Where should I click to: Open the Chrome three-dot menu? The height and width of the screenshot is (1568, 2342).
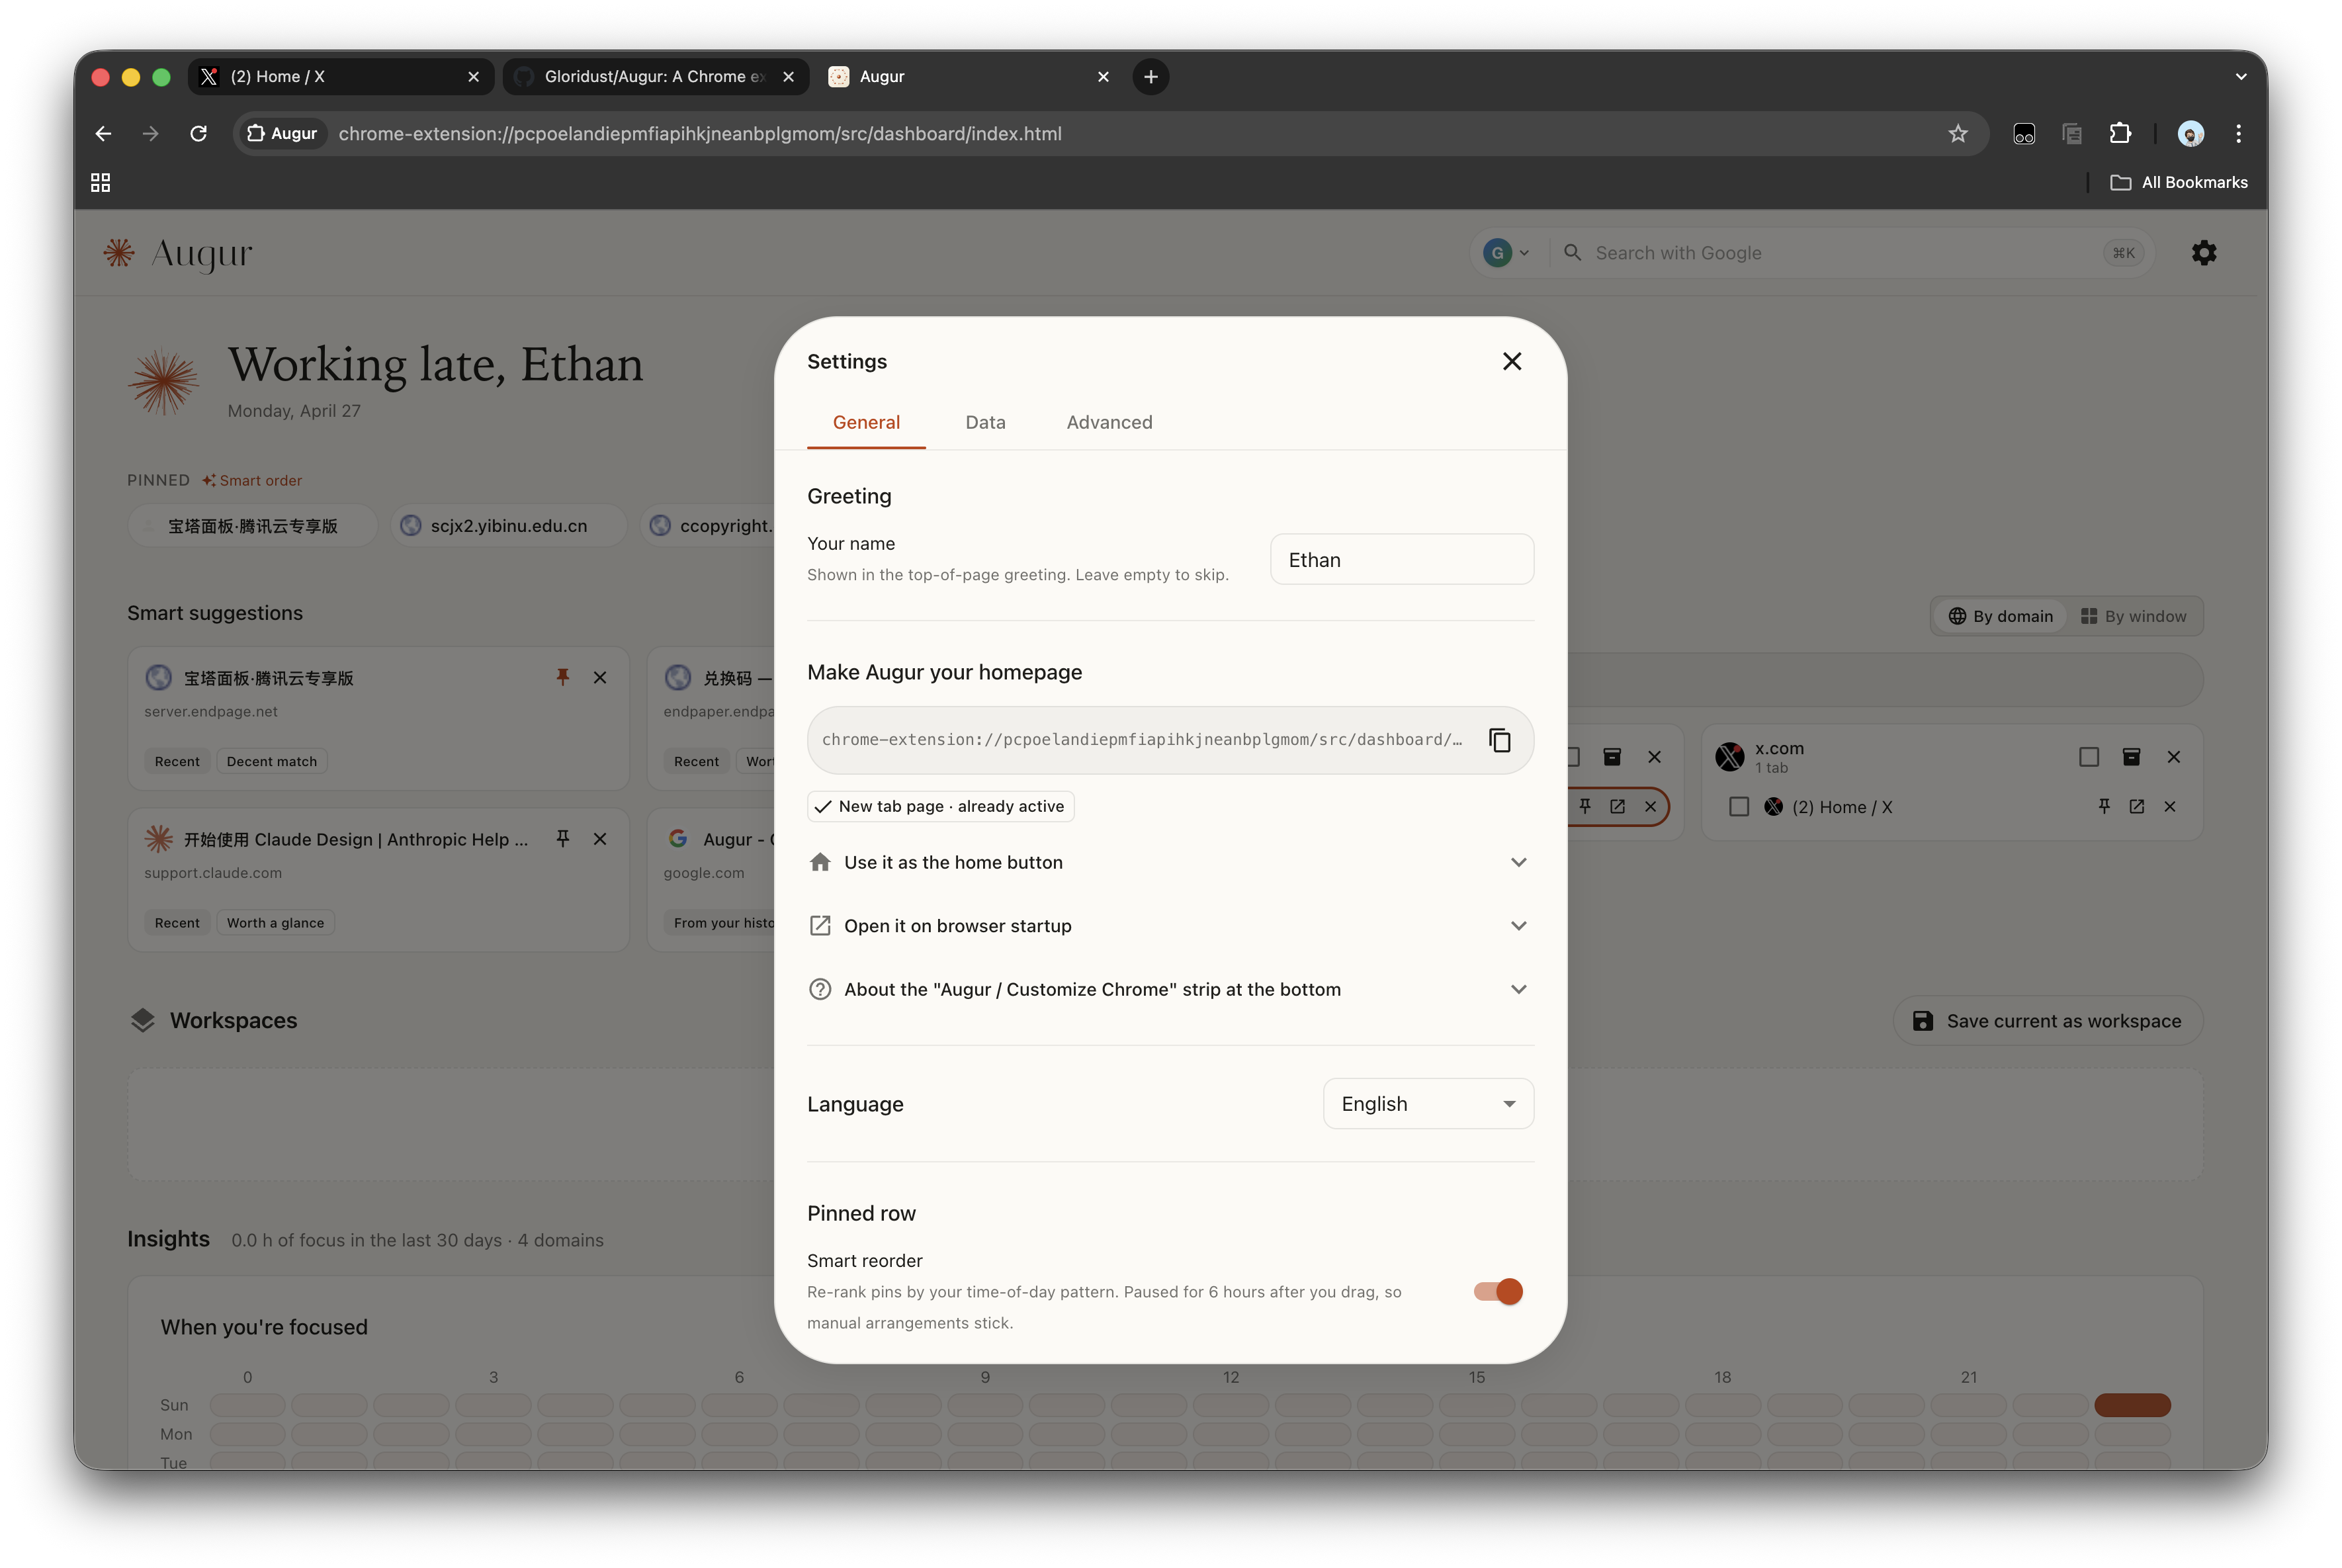(x=2238, y=133)
